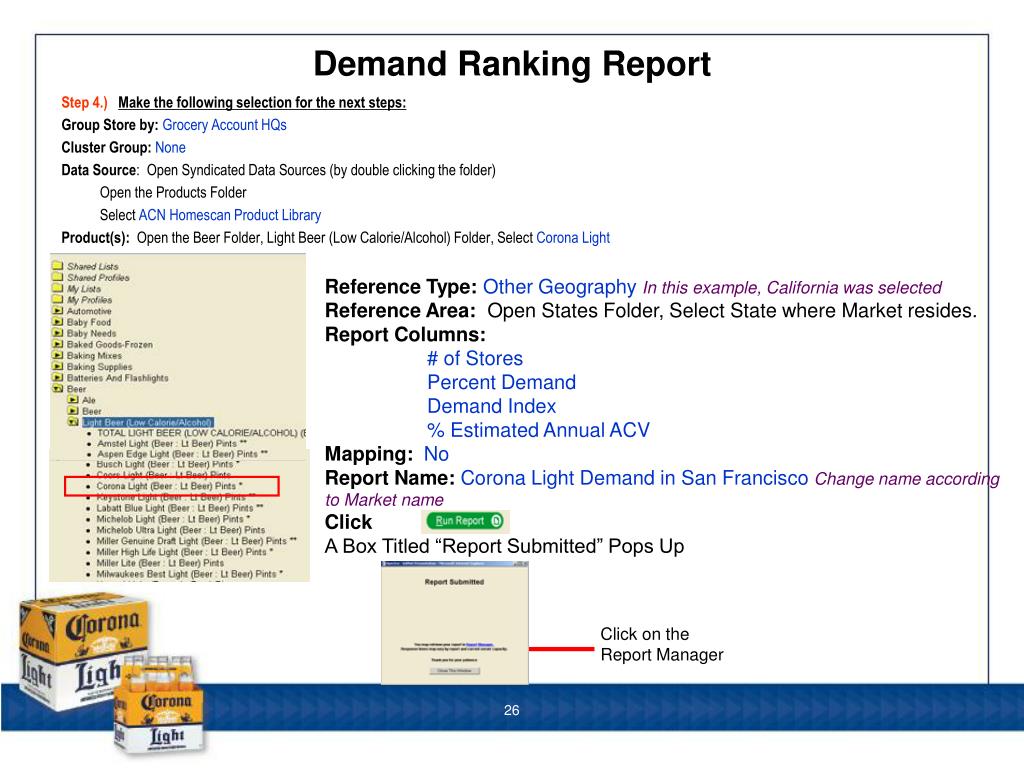This screenshot has height=768, width=1024.
Task: Click the My Lists folder icon
Action: [57, 288]
